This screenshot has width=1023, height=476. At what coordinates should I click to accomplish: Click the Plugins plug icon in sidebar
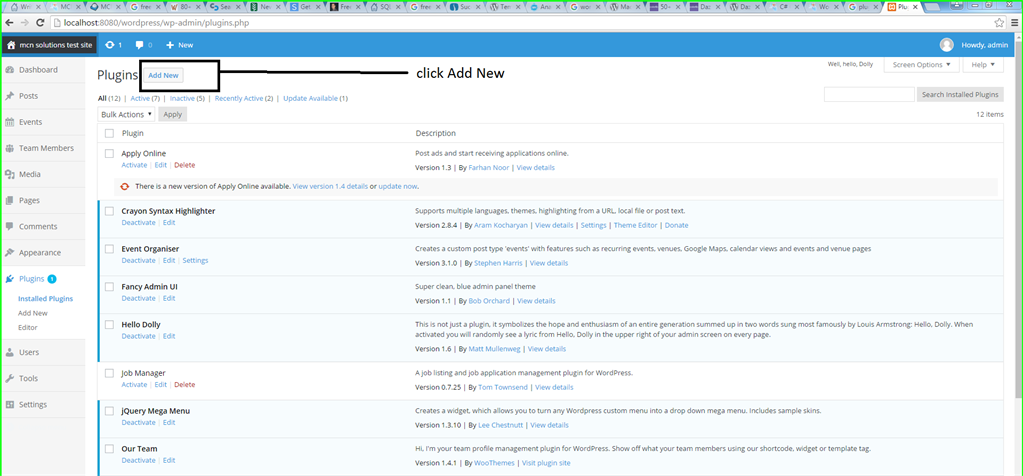tap(10, 279)
